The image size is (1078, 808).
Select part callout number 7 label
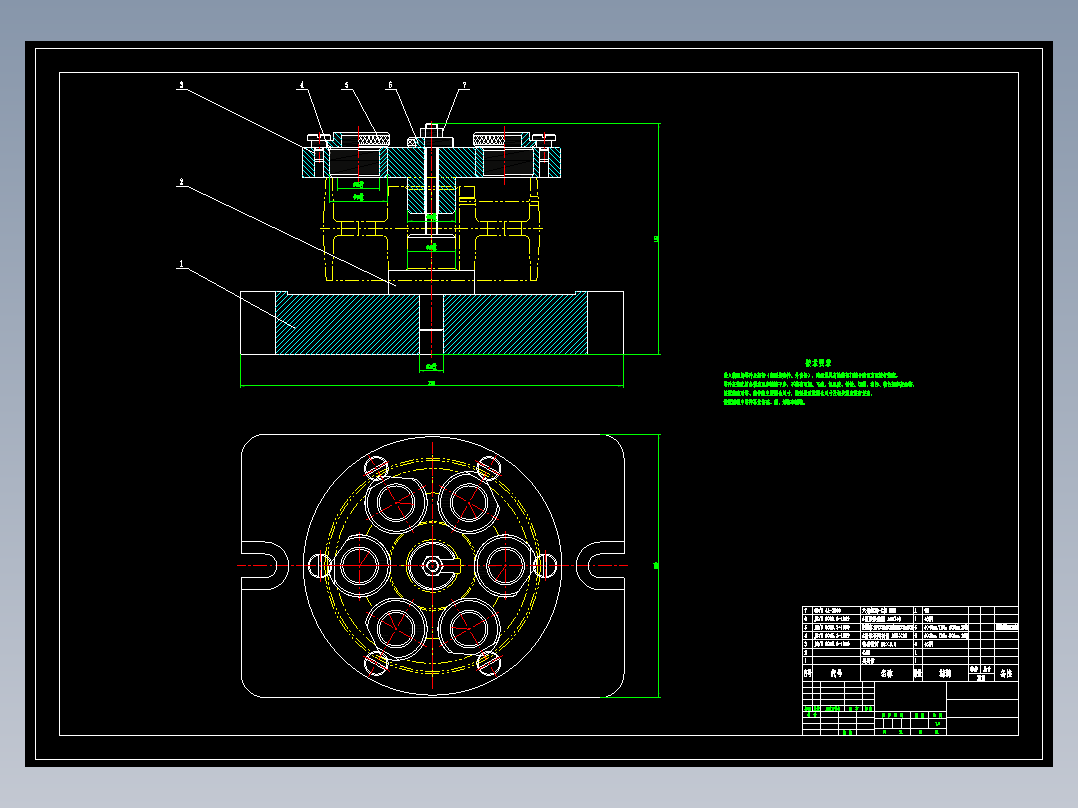465,85
